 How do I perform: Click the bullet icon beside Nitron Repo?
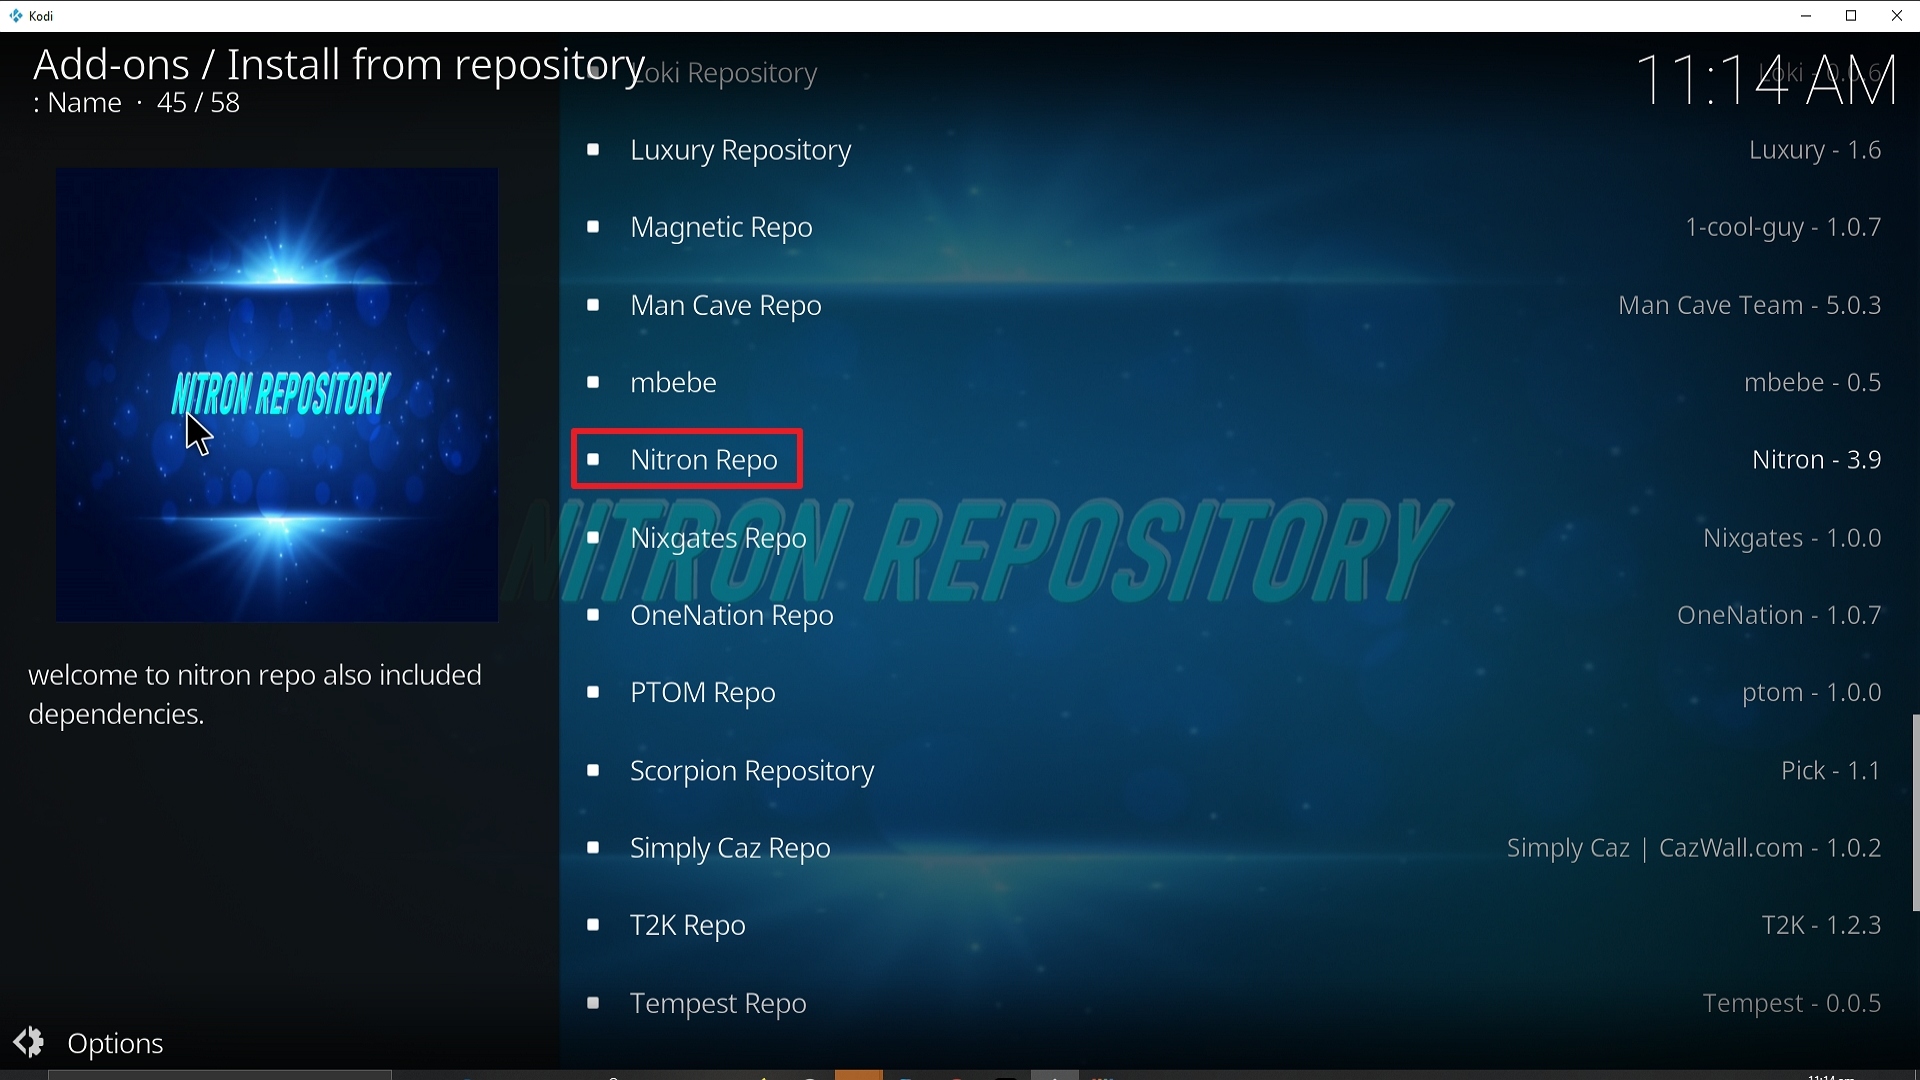coord(593,460)
